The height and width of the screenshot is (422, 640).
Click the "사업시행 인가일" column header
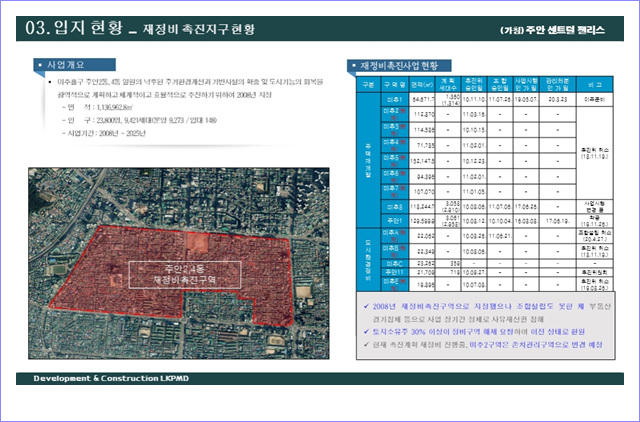click(x=526, y=84)
